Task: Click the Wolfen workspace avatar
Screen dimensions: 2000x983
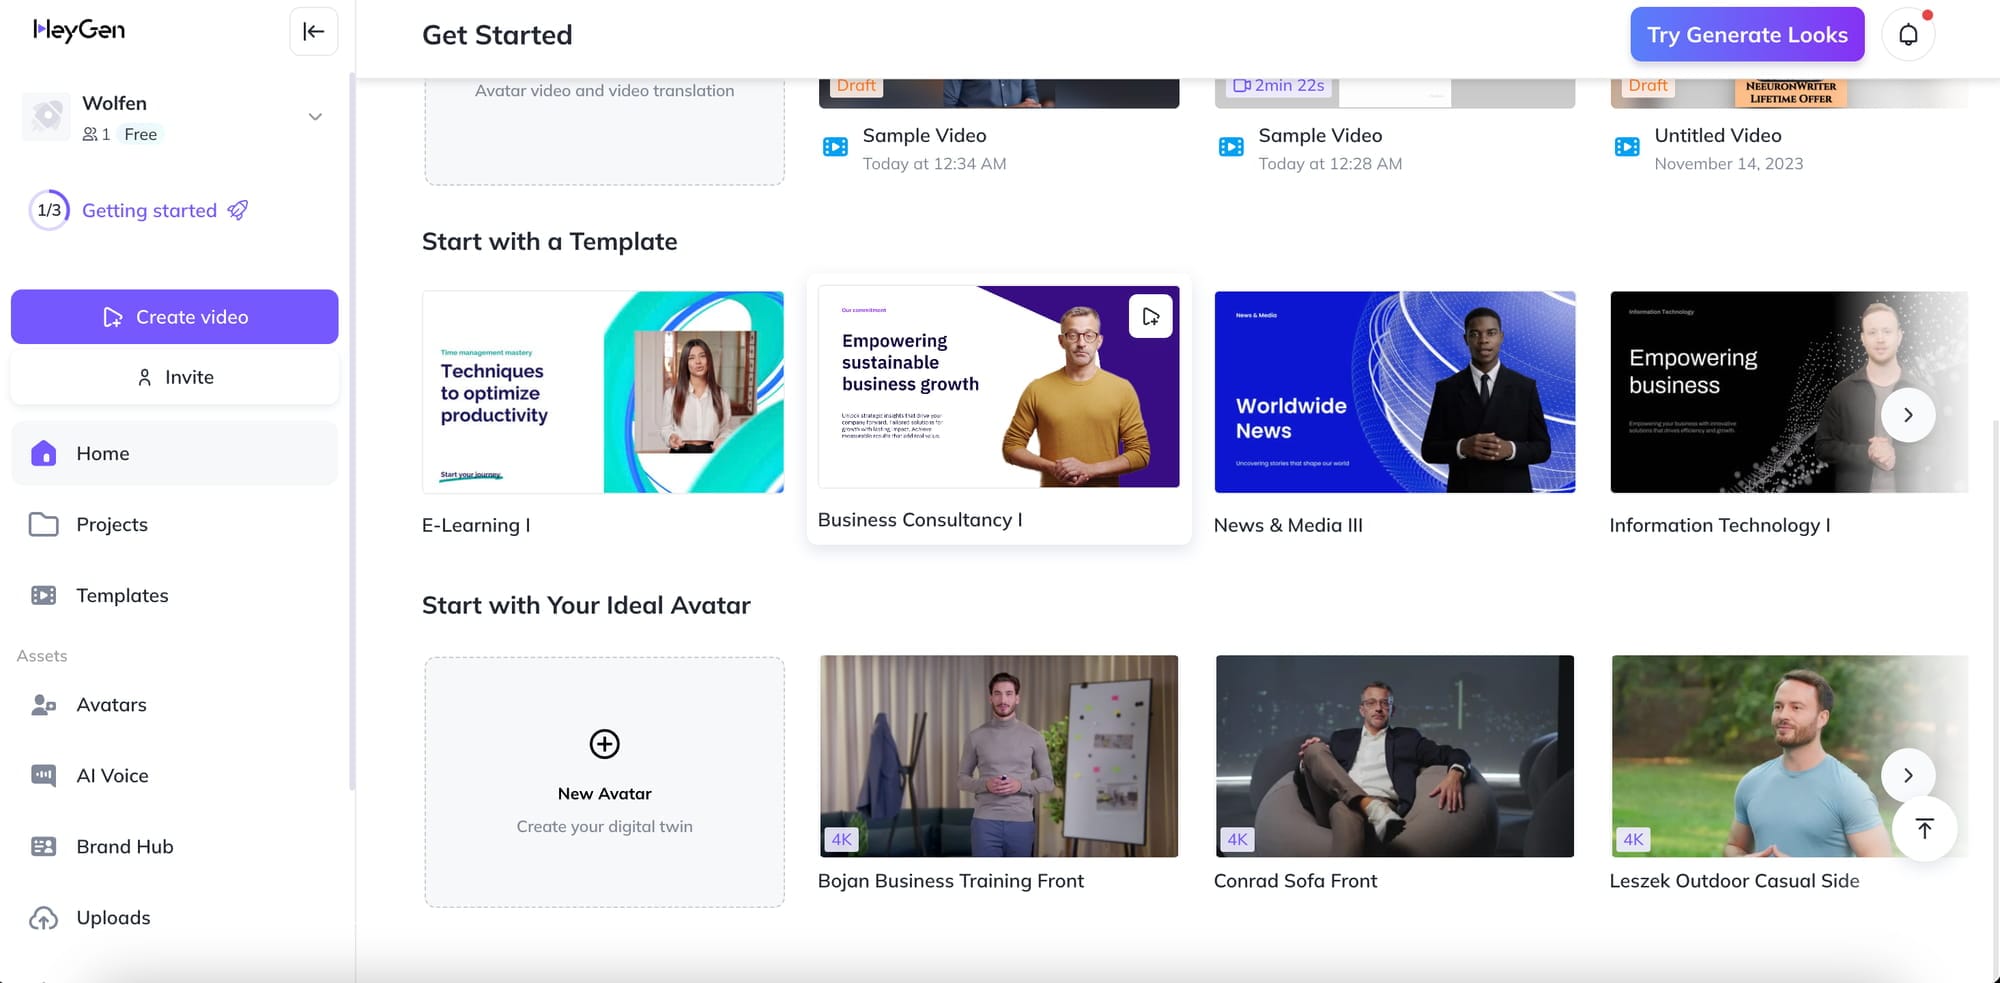Action: [x=46, y=116]
